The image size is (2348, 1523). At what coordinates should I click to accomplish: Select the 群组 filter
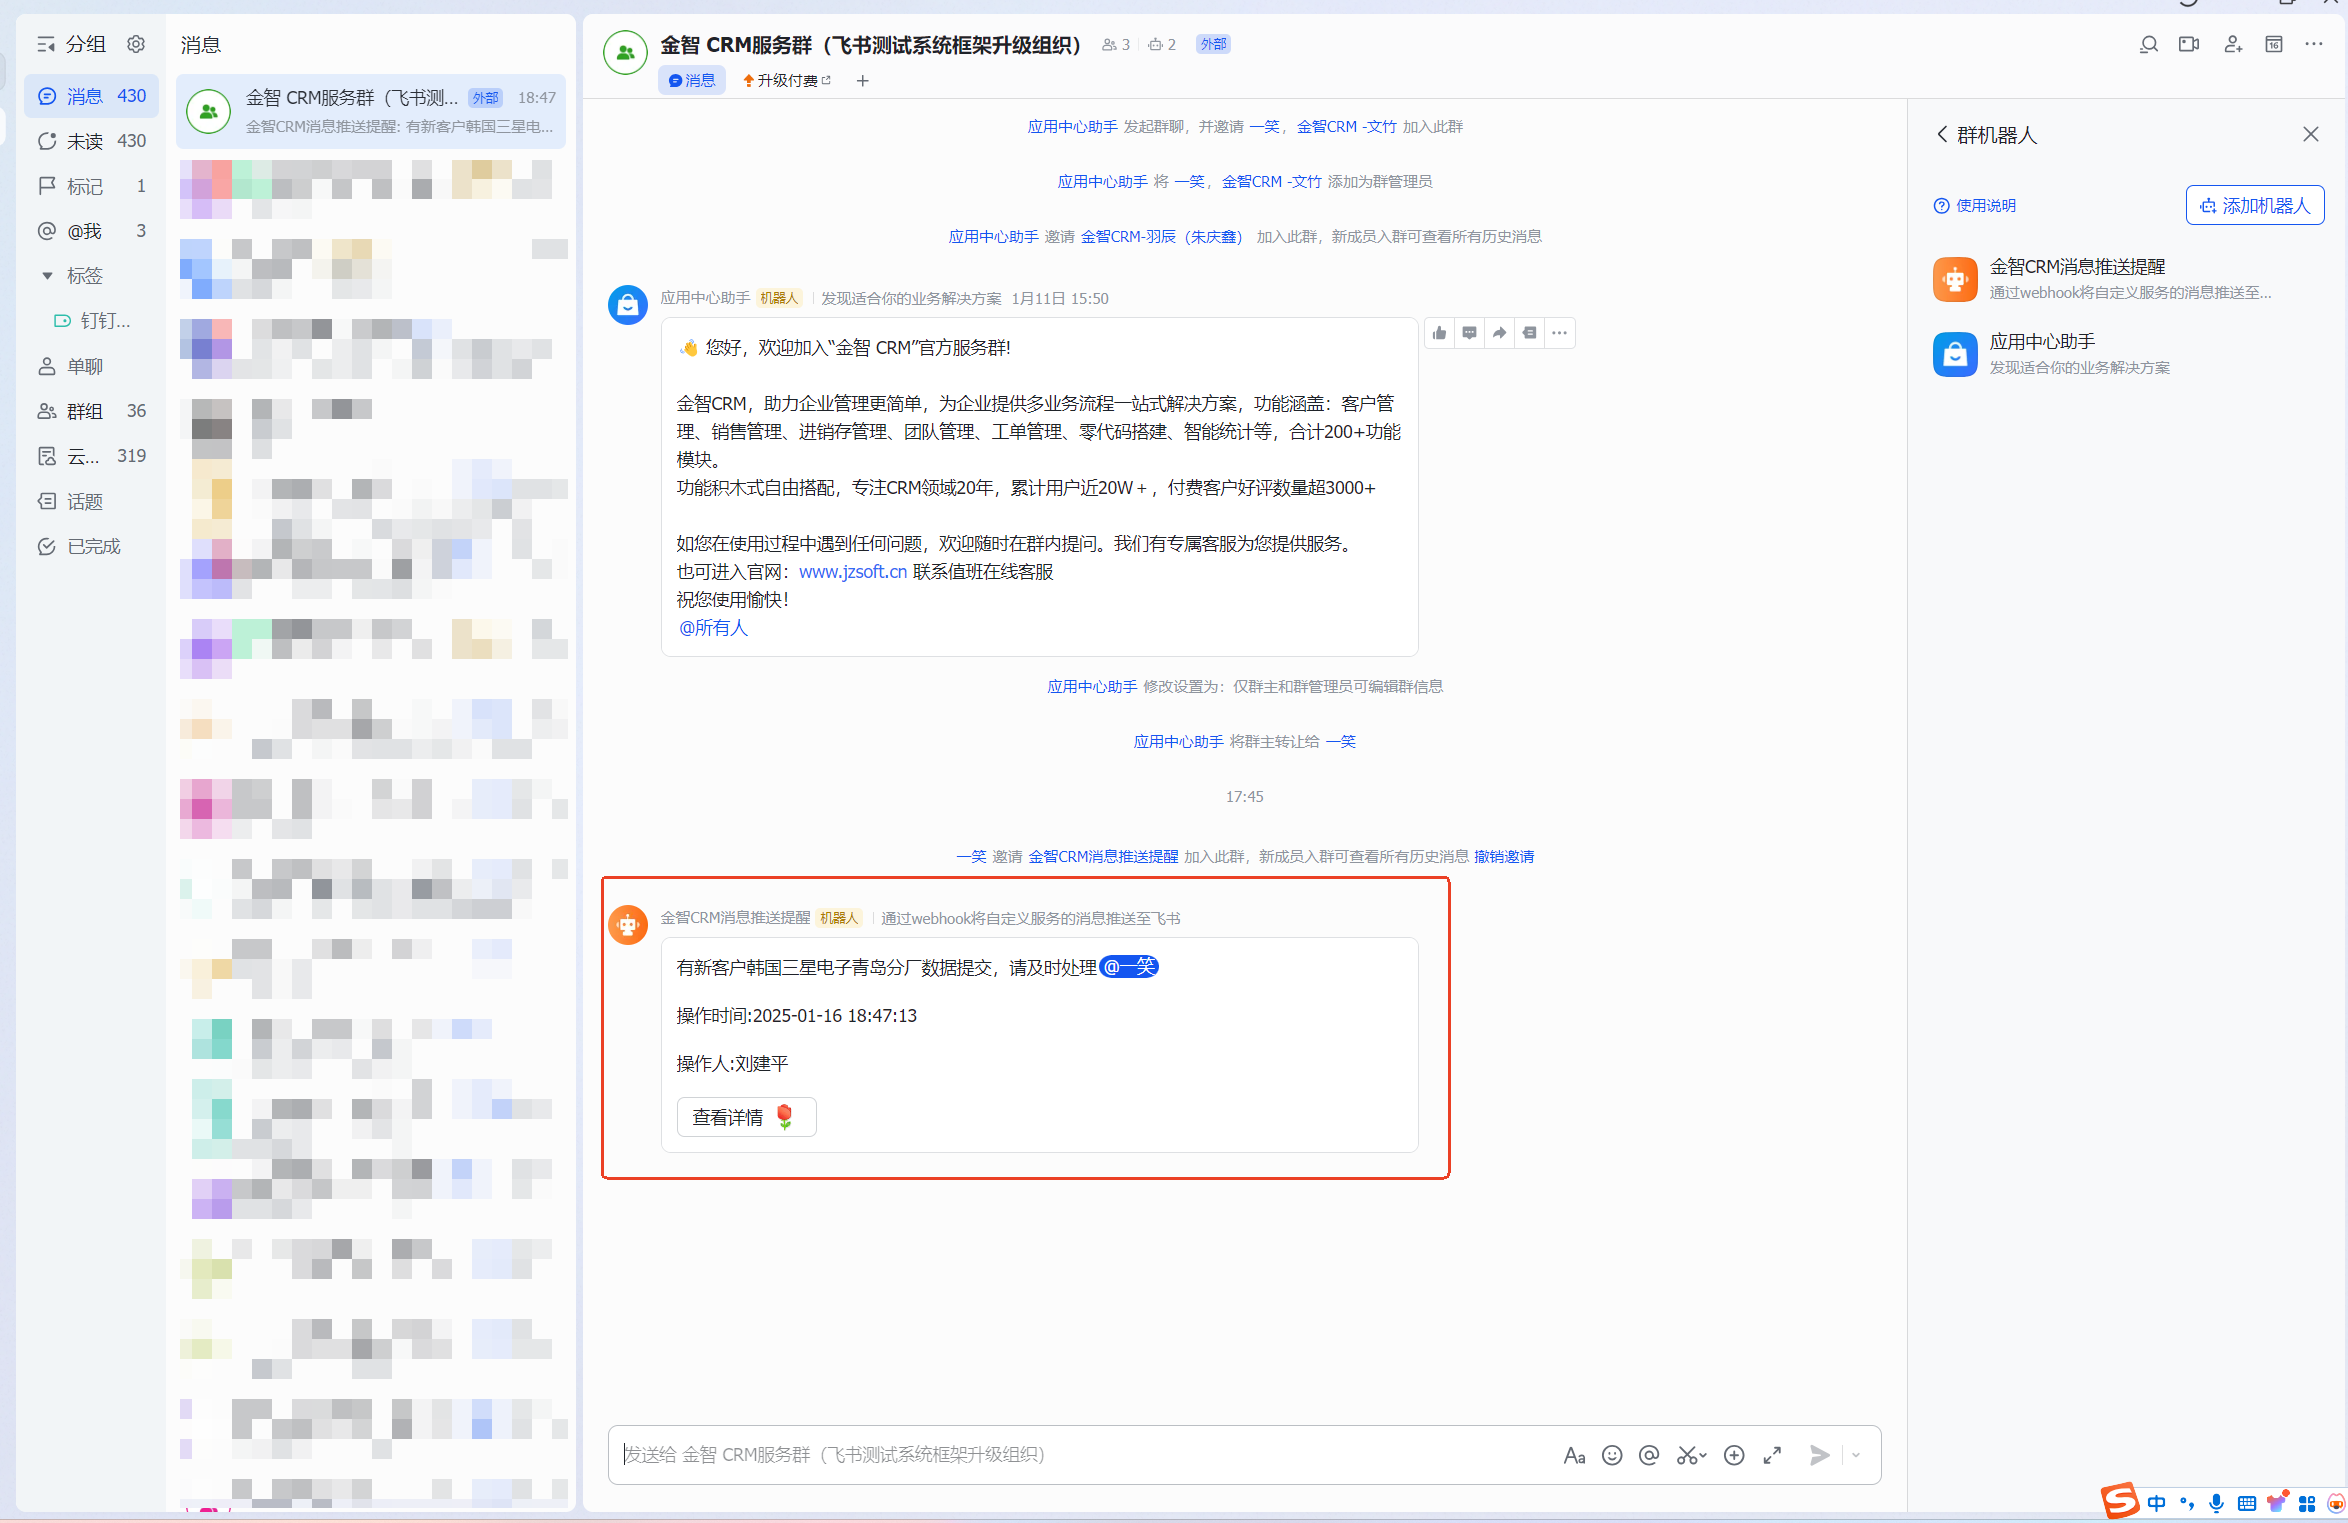click(91, 411)
